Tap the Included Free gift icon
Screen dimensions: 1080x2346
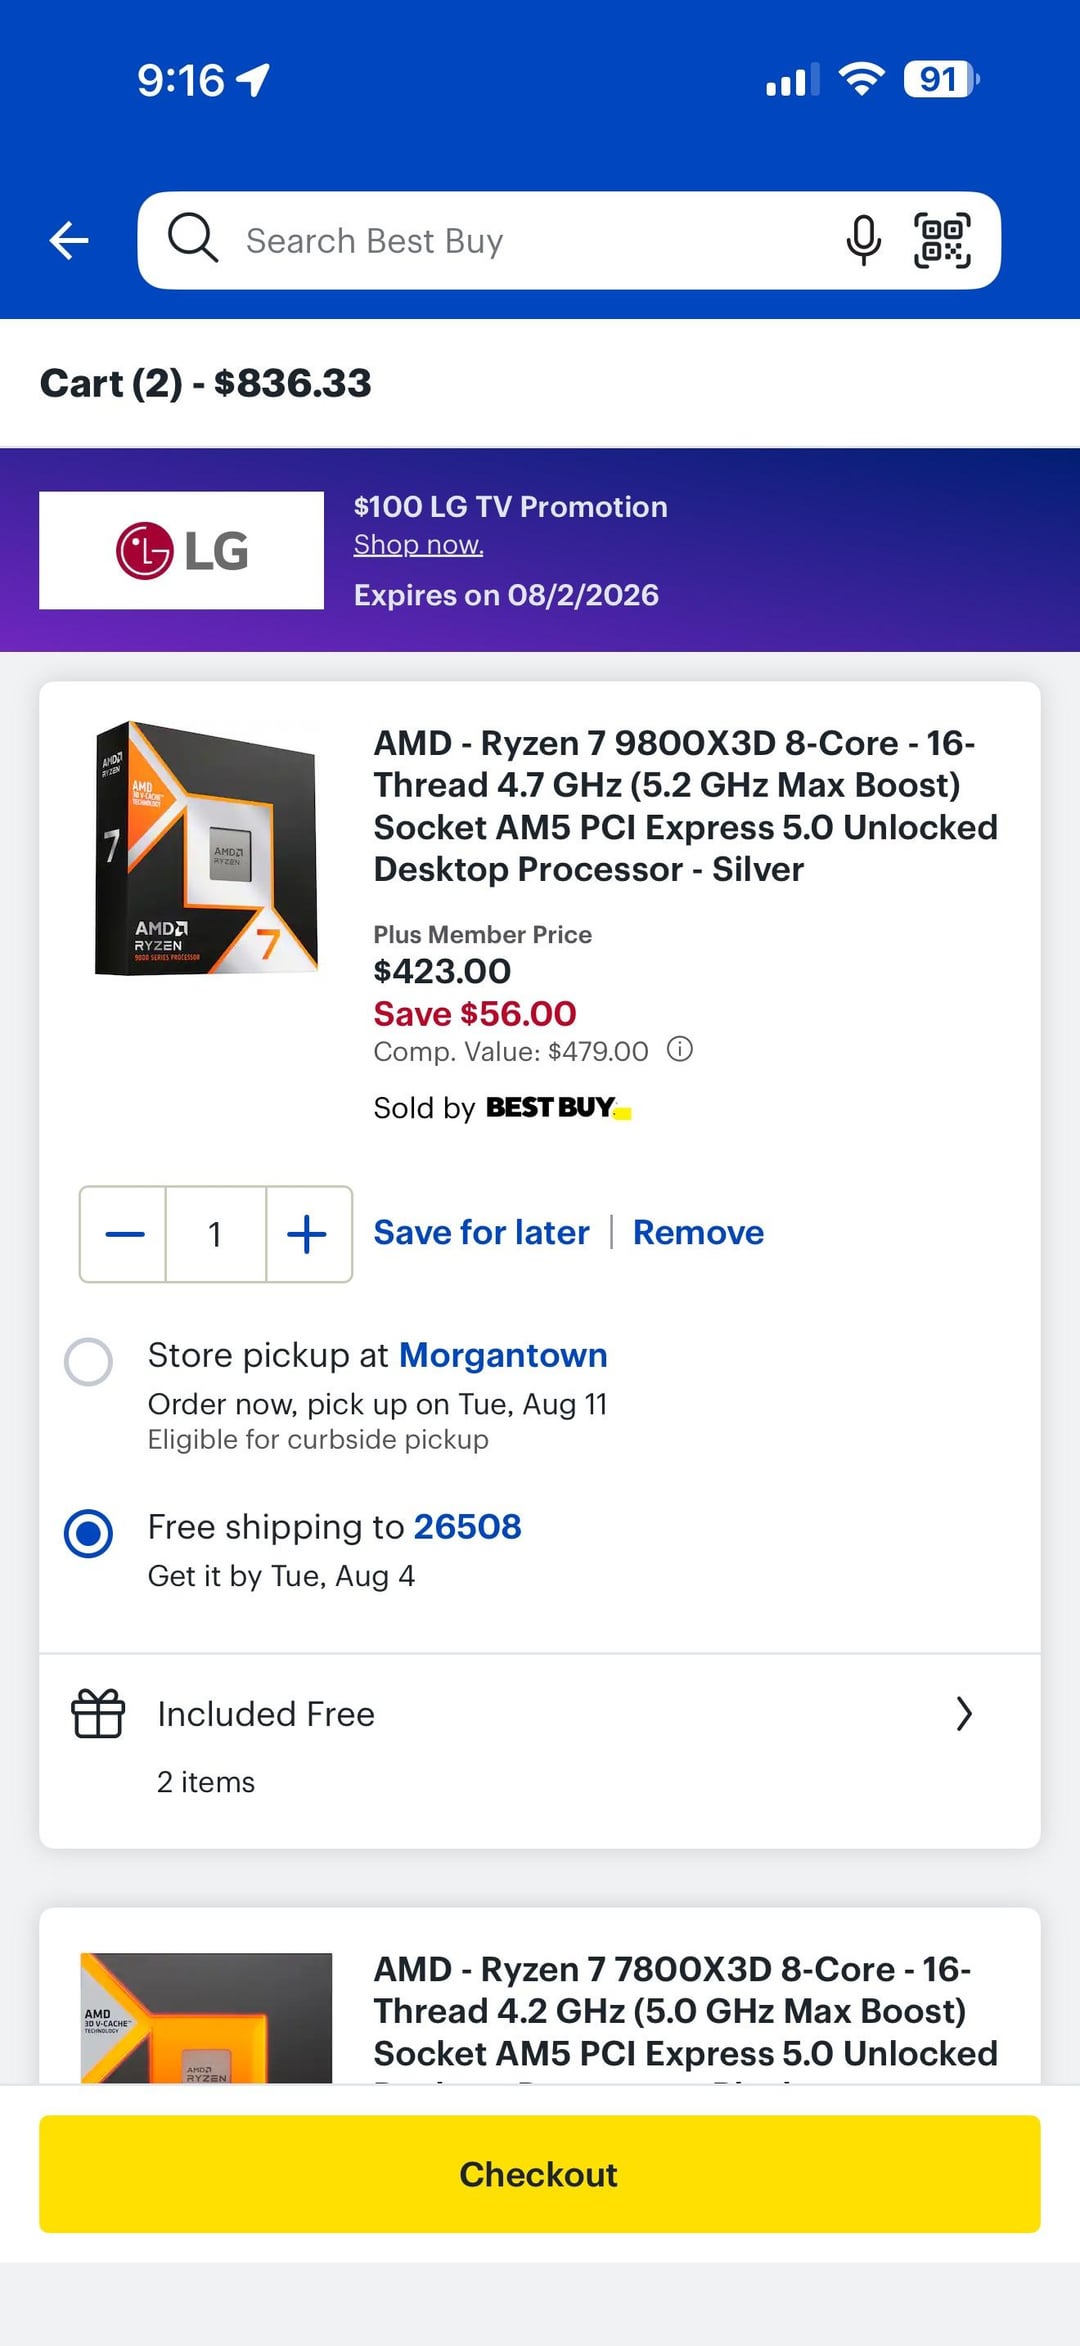pos(98,1714)
